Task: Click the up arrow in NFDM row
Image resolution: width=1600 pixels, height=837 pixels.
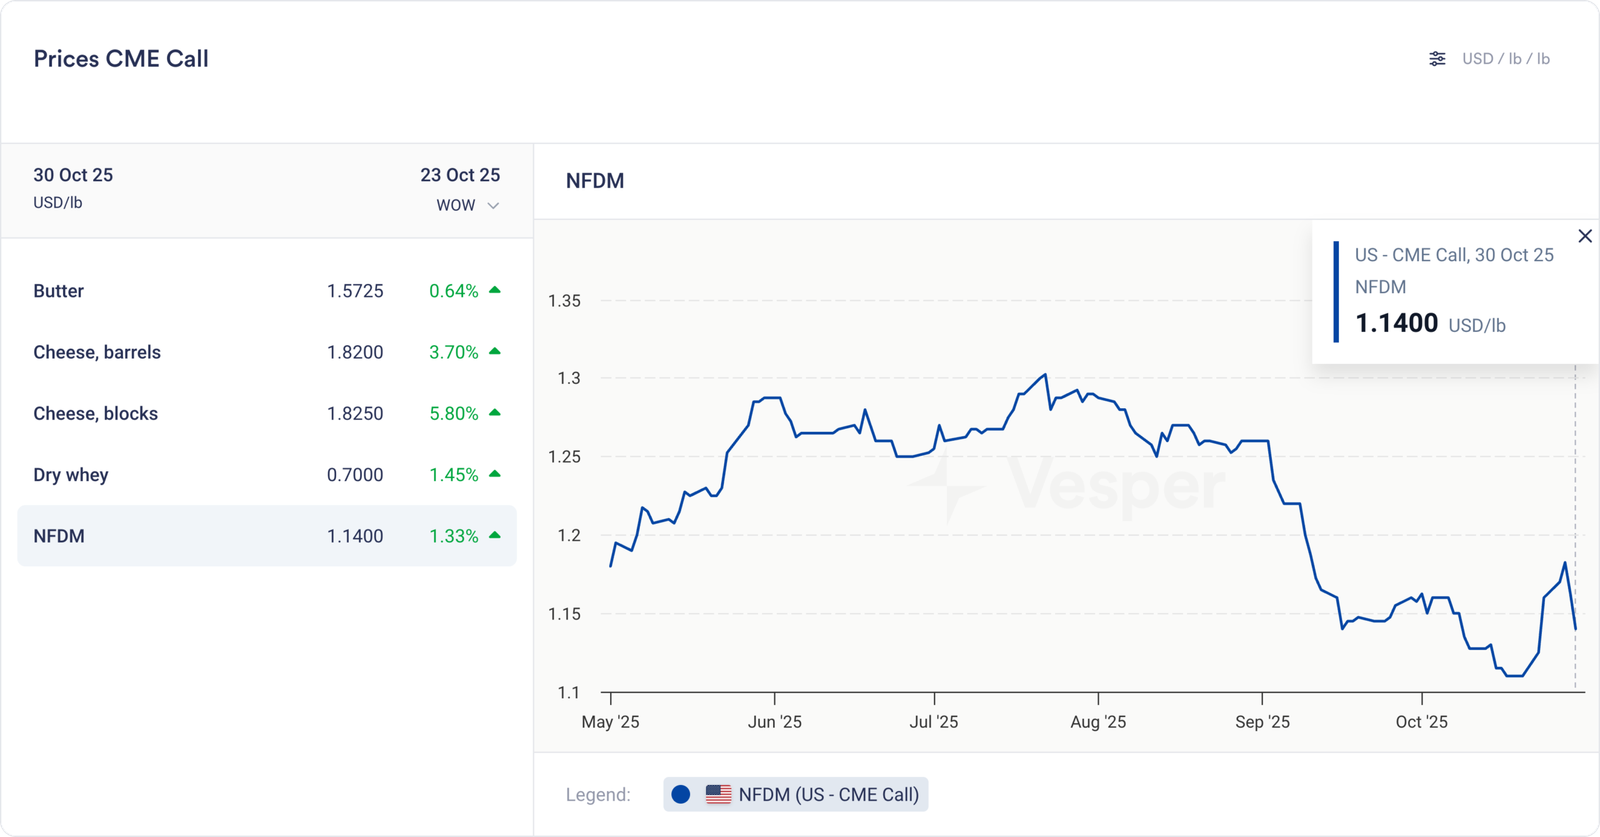Action: (494, 535)
